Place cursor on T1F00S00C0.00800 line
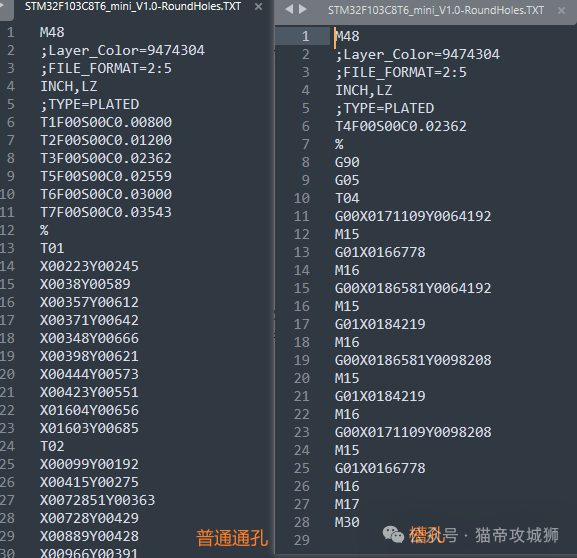 106,122
